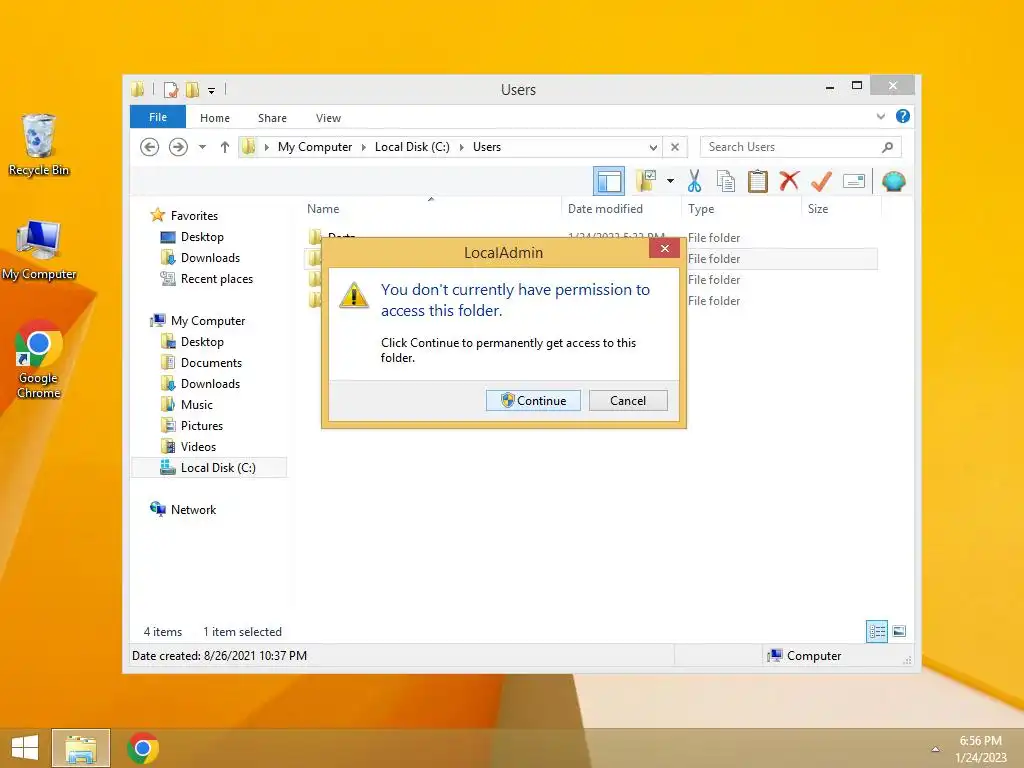
Task: Expand arrow after Local Disk (C:) breadcrumb
Action: click(462, 147)
